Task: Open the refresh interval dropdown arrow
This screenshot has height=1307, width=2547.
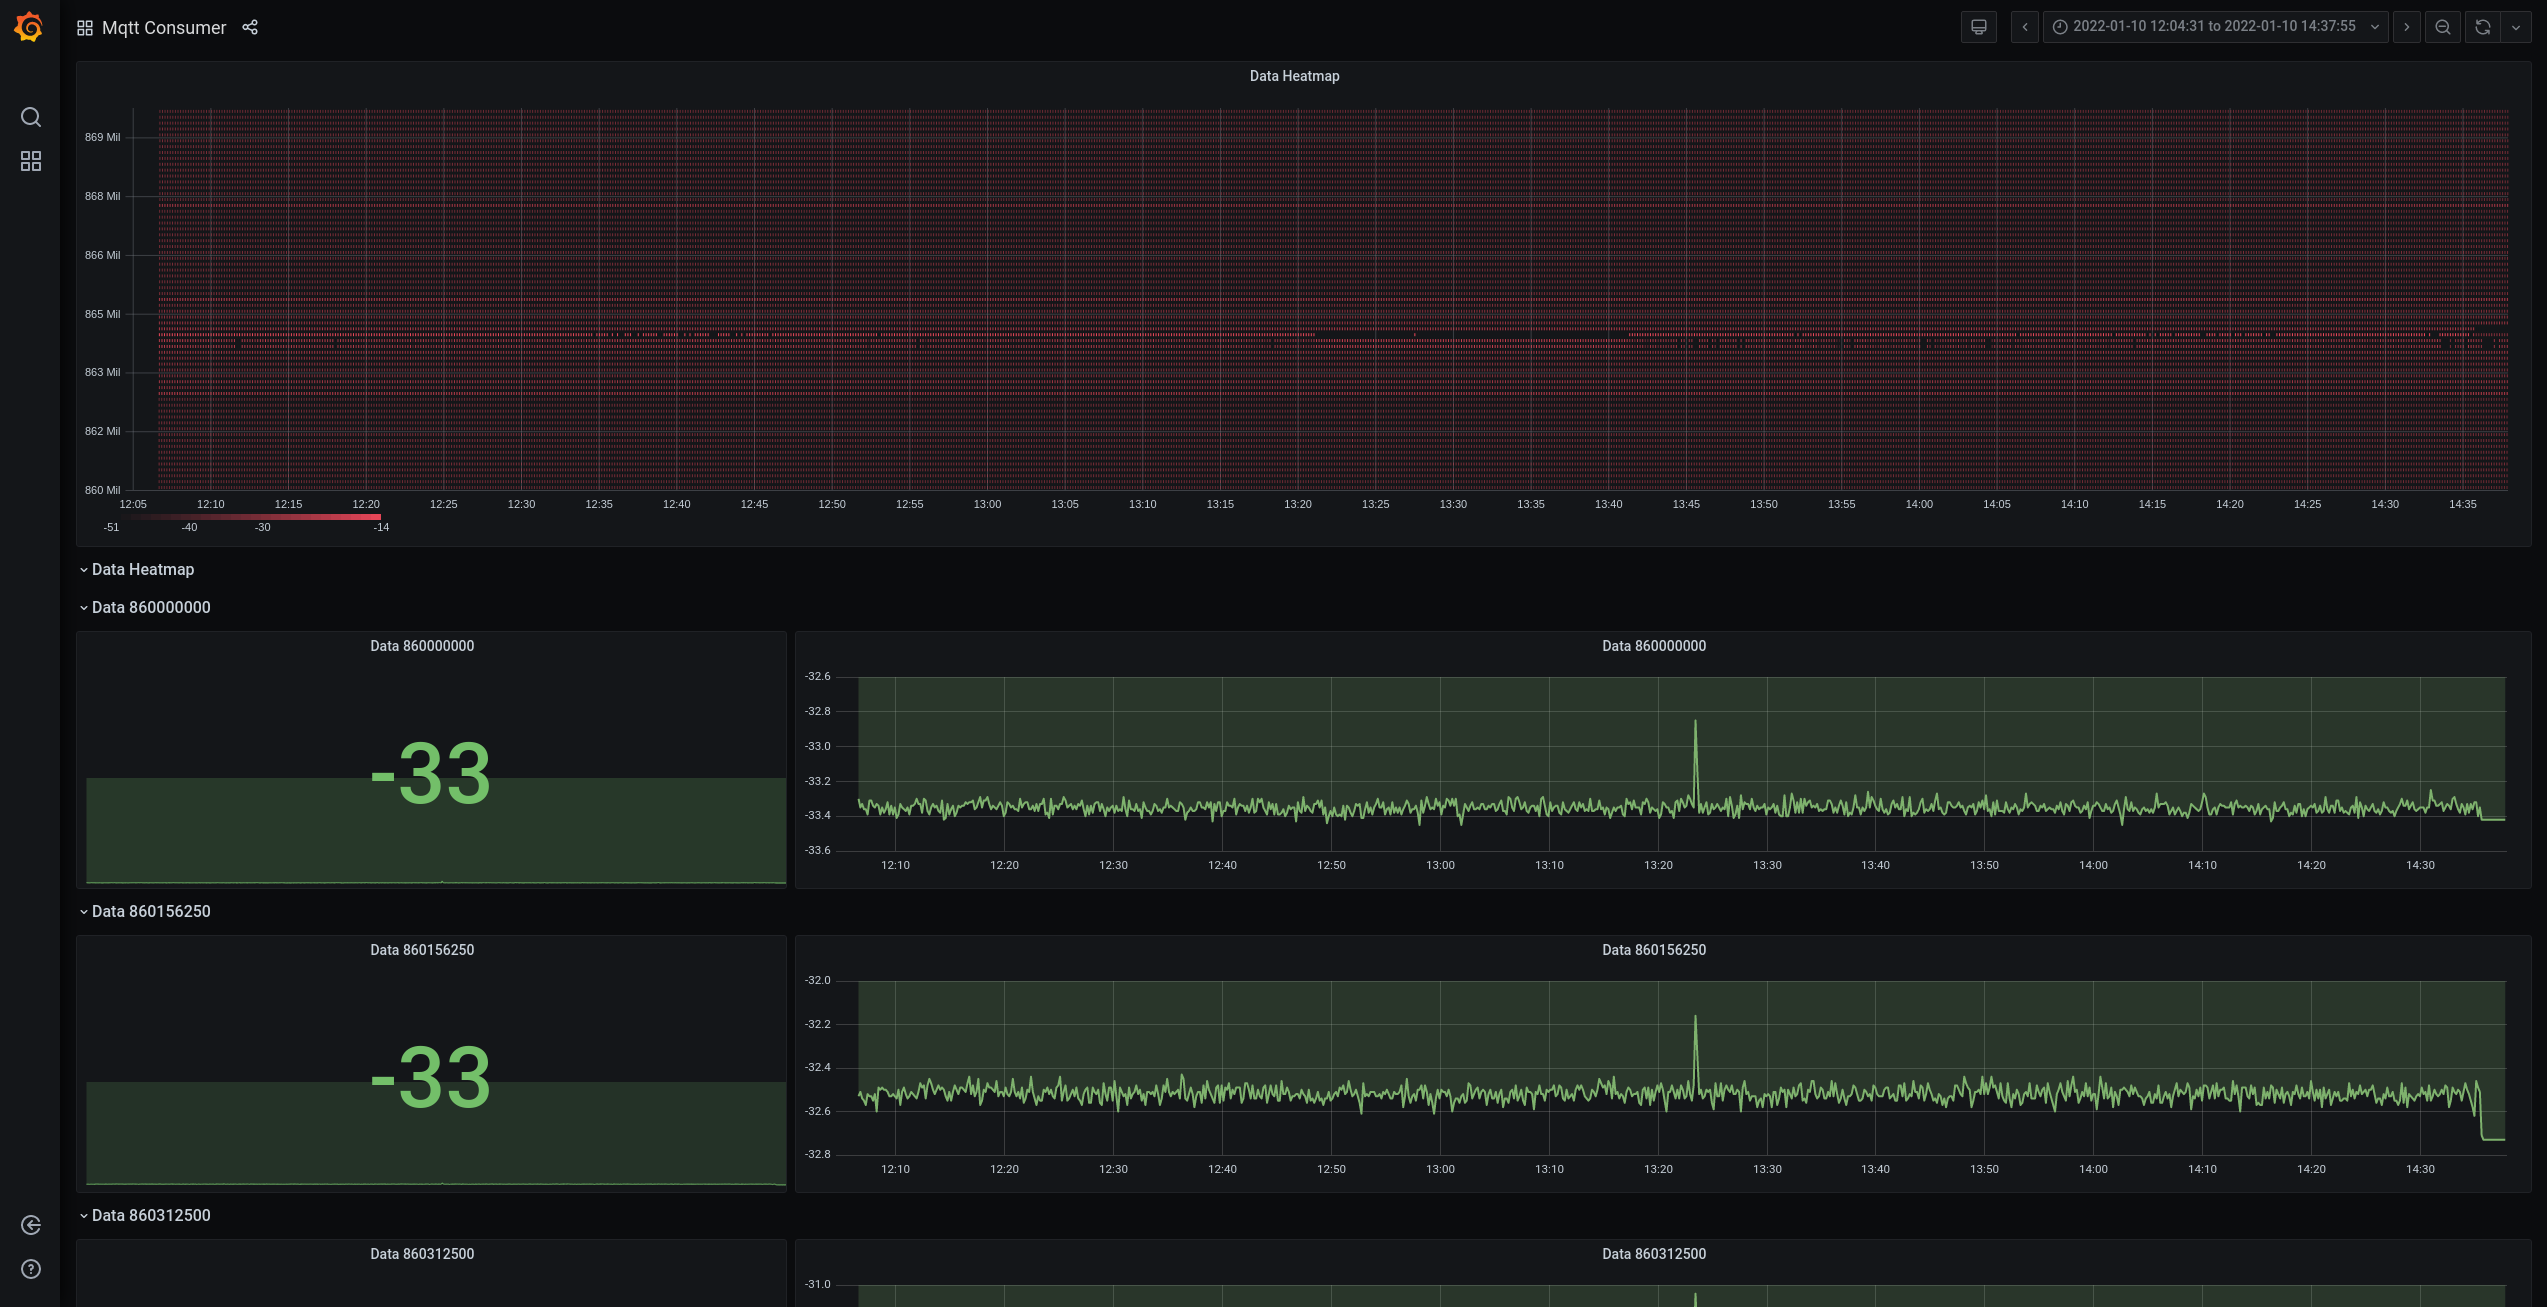Action: tap(2516, 27)
